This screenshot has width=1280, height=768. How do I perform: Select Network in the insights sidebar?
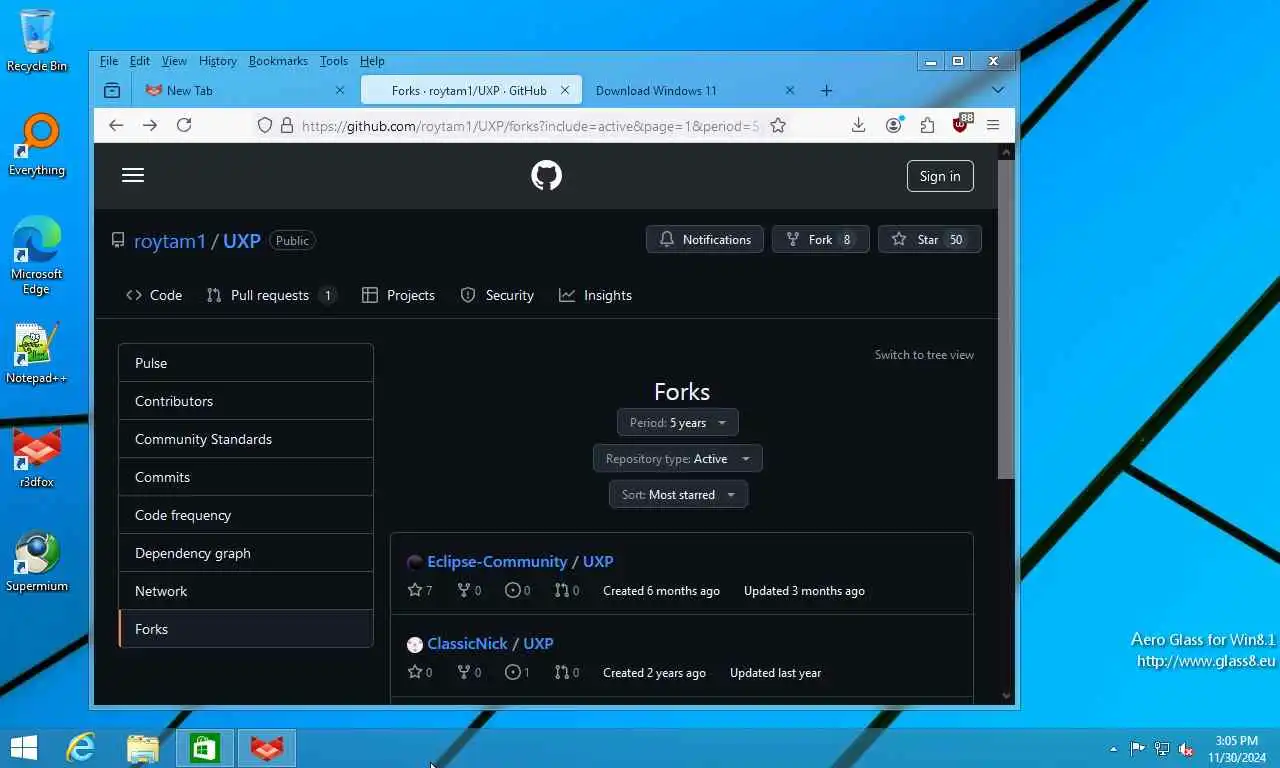pyautogui.click(x=246, y=591)
